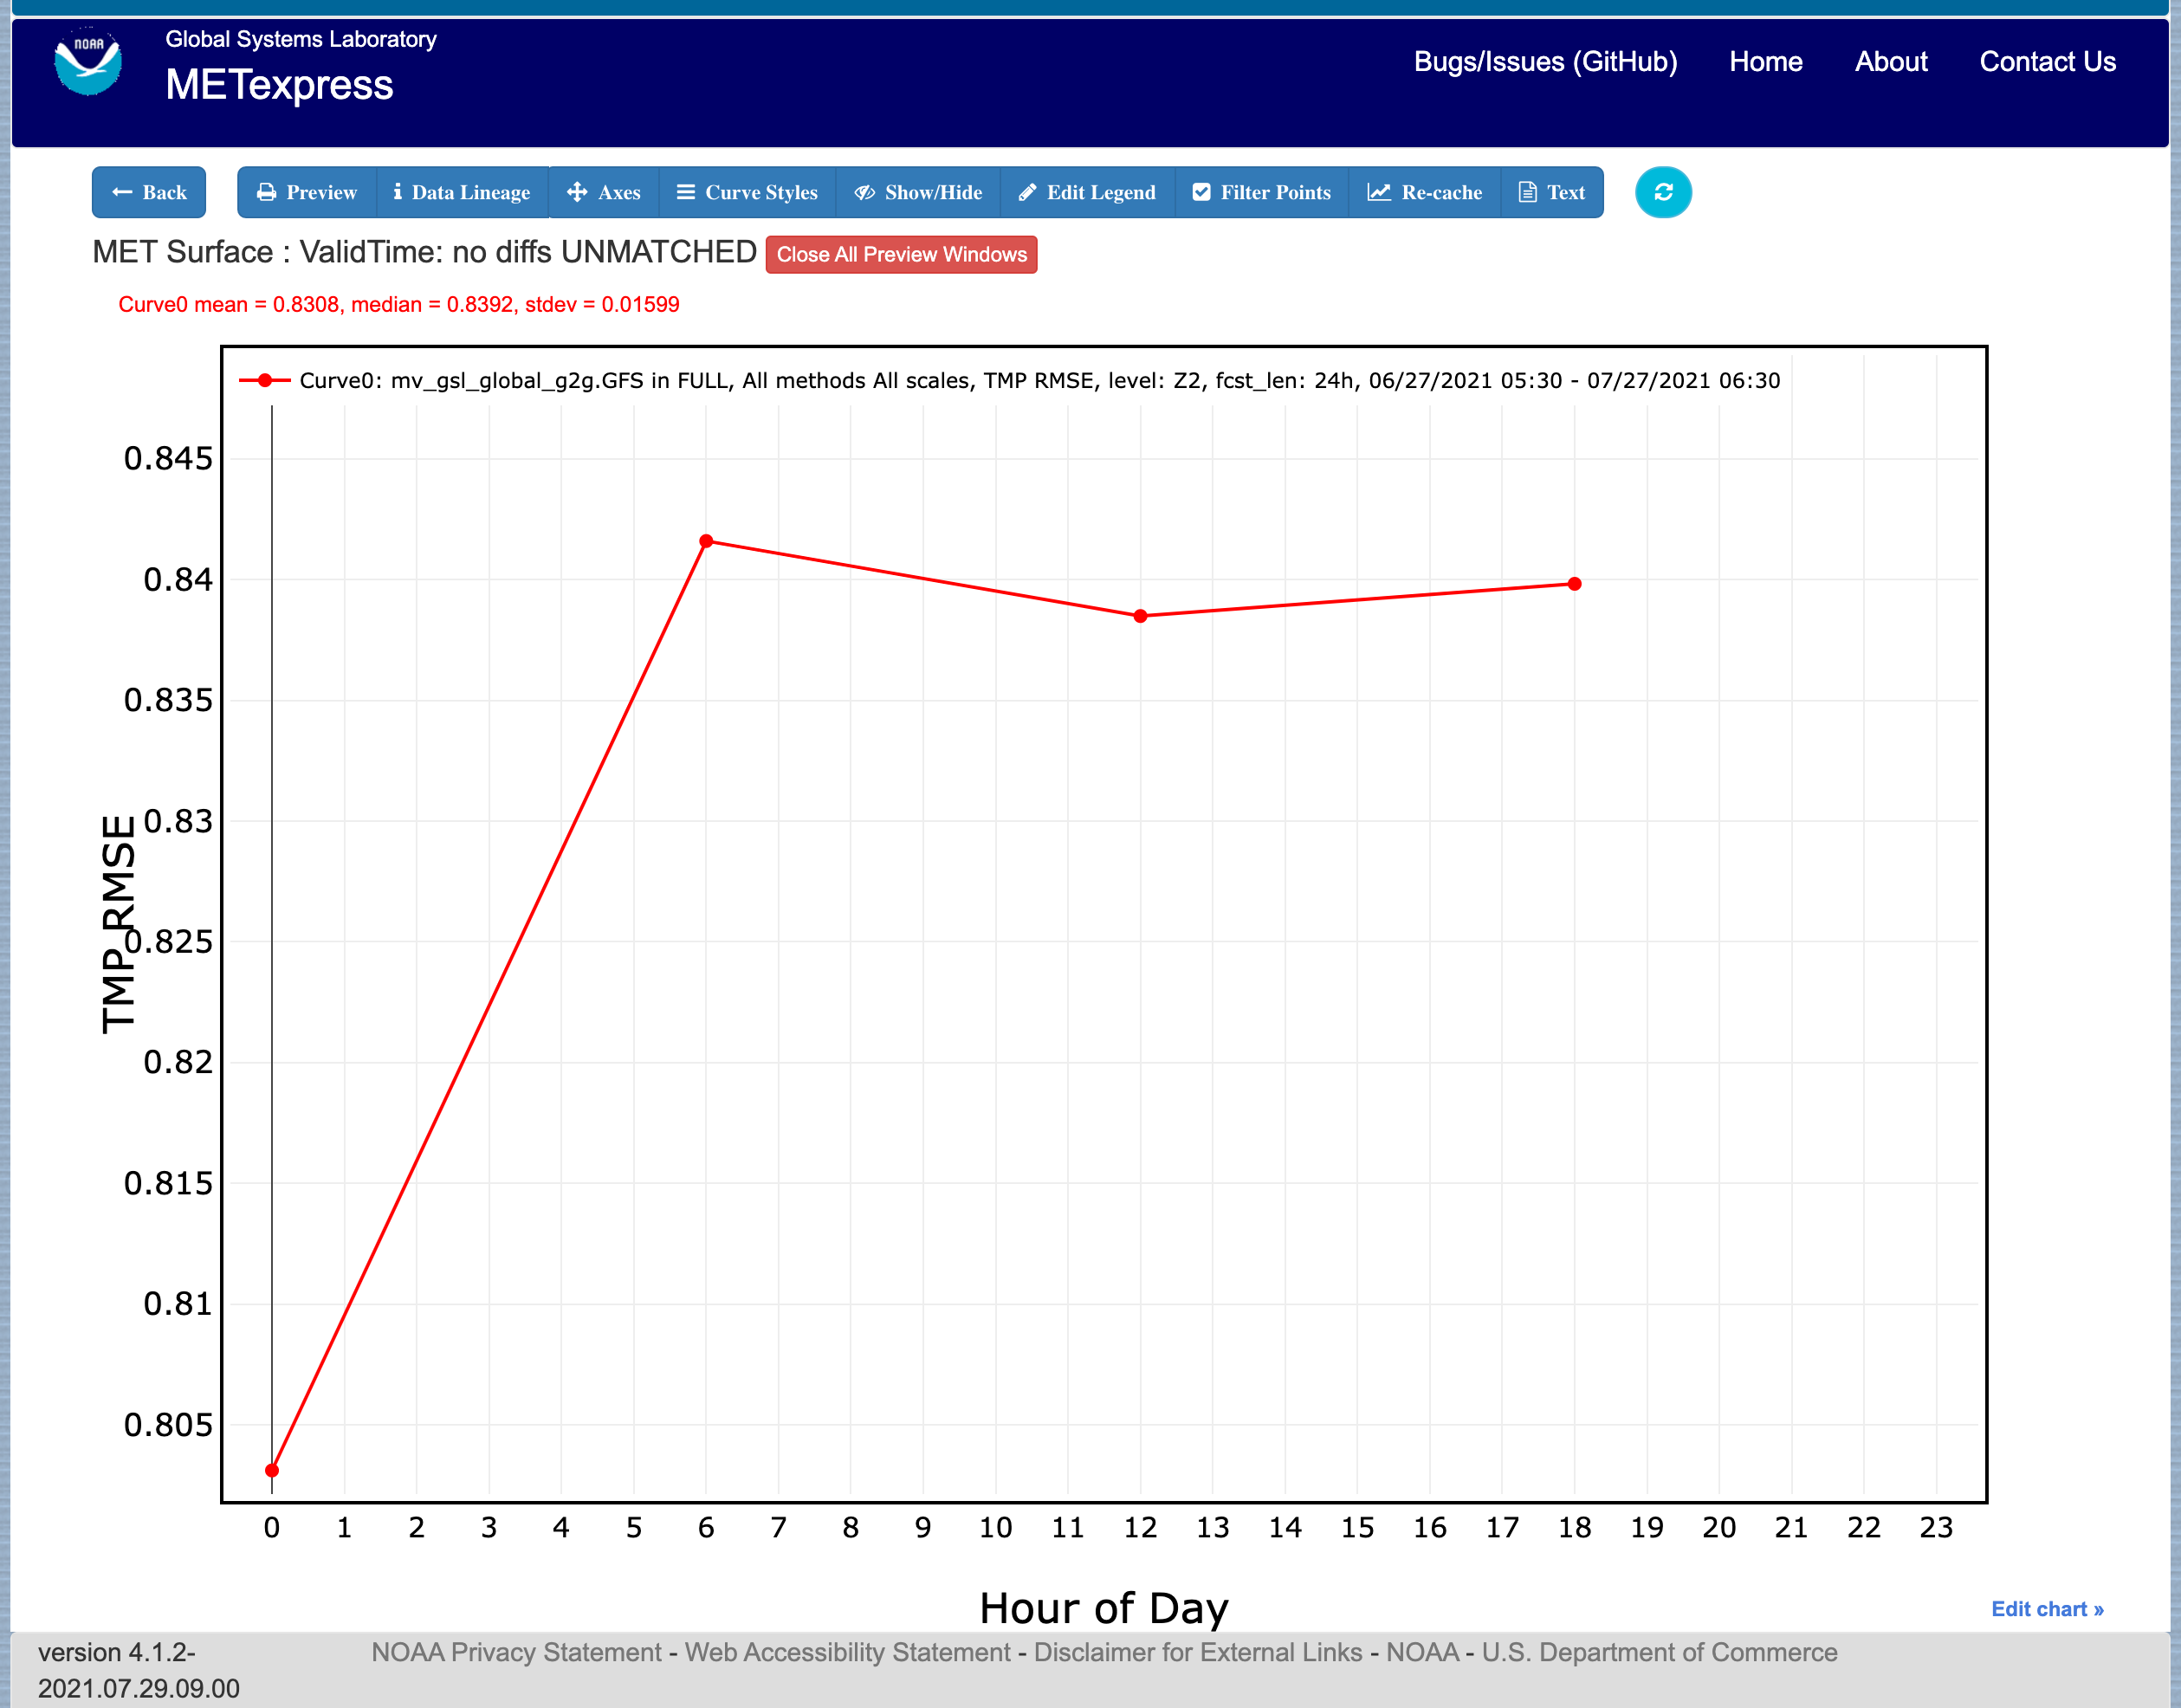Image resolution: width=2181 pixels, height=1708 pixels.
Task: Click the printer Preview icon
Action: (x=307, y=192)
